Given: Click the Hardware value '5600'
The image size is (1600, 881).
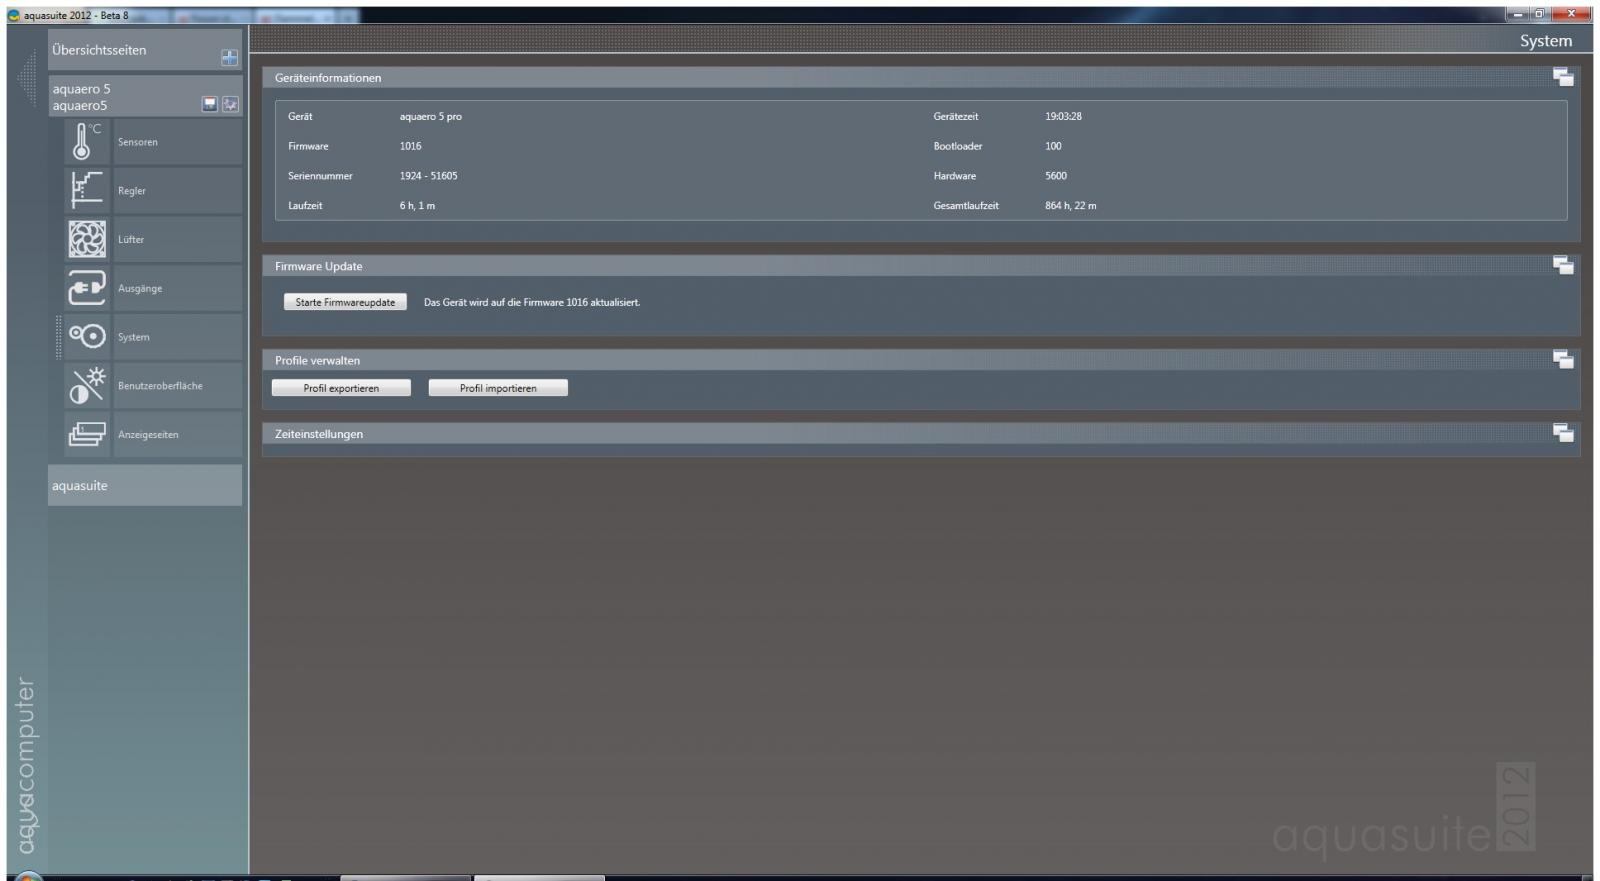Looking at the screenshot, I should coord(1056,176).
